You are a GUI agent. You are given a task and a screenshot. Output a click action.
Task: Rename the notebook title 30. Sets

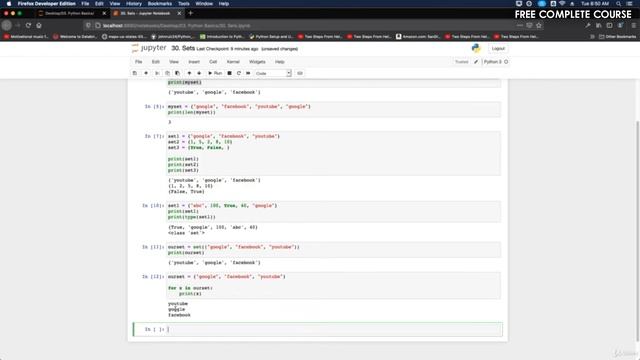(x=183, y=48)
